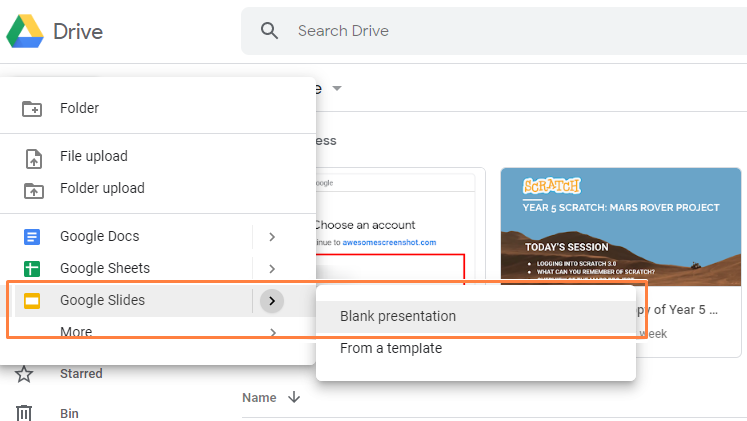Viewport: 747px width, 421px height.
Task: Open the Scratch Mars Rover presentation thumbnail
Action: (x=621, y=226)
